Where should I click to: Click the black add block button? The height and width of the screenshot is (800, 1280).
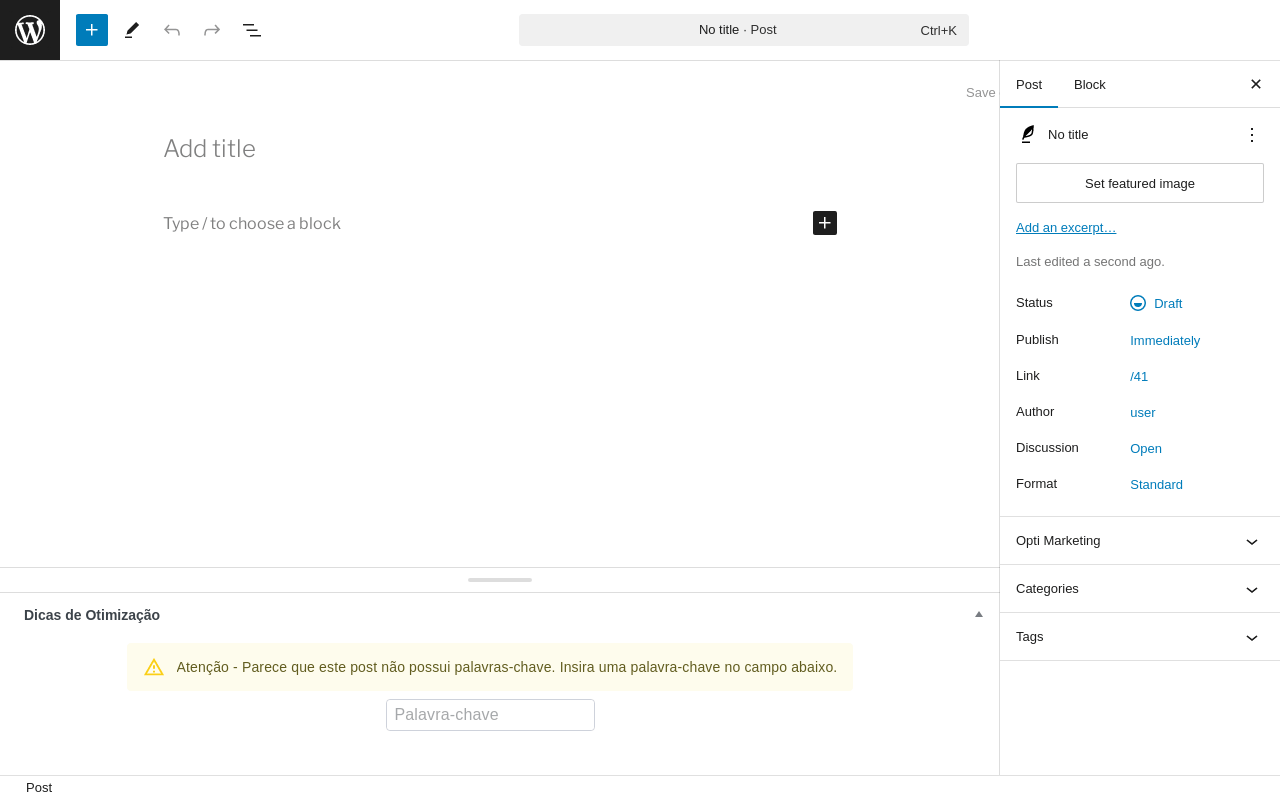[x=825, y=223]
